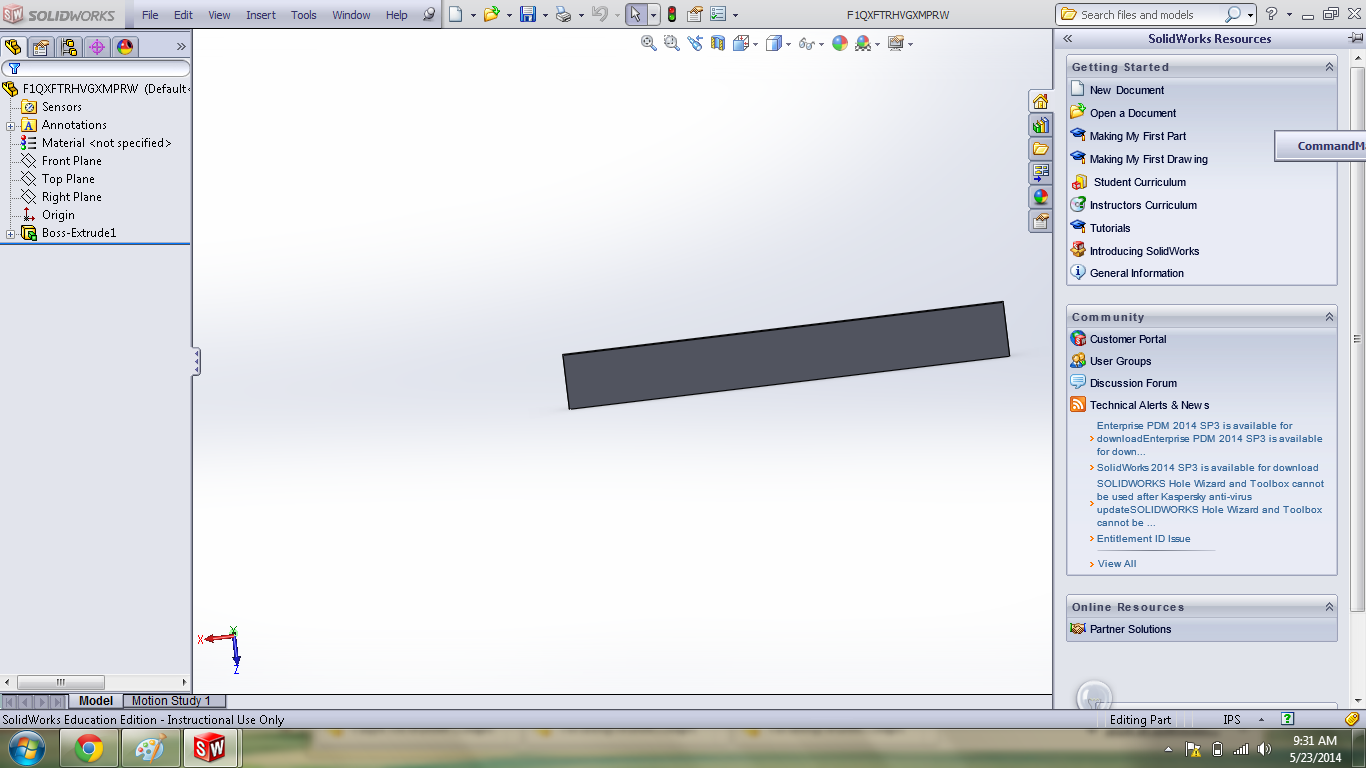Click Making My First Part link

click(1138, 136)
